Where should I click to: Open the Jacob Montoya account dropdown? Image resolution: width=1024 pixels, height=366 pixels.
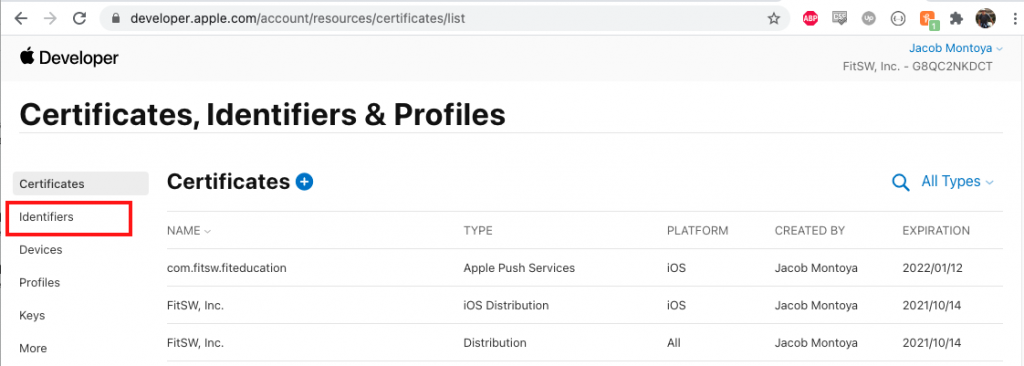click(x=956, y=48)
